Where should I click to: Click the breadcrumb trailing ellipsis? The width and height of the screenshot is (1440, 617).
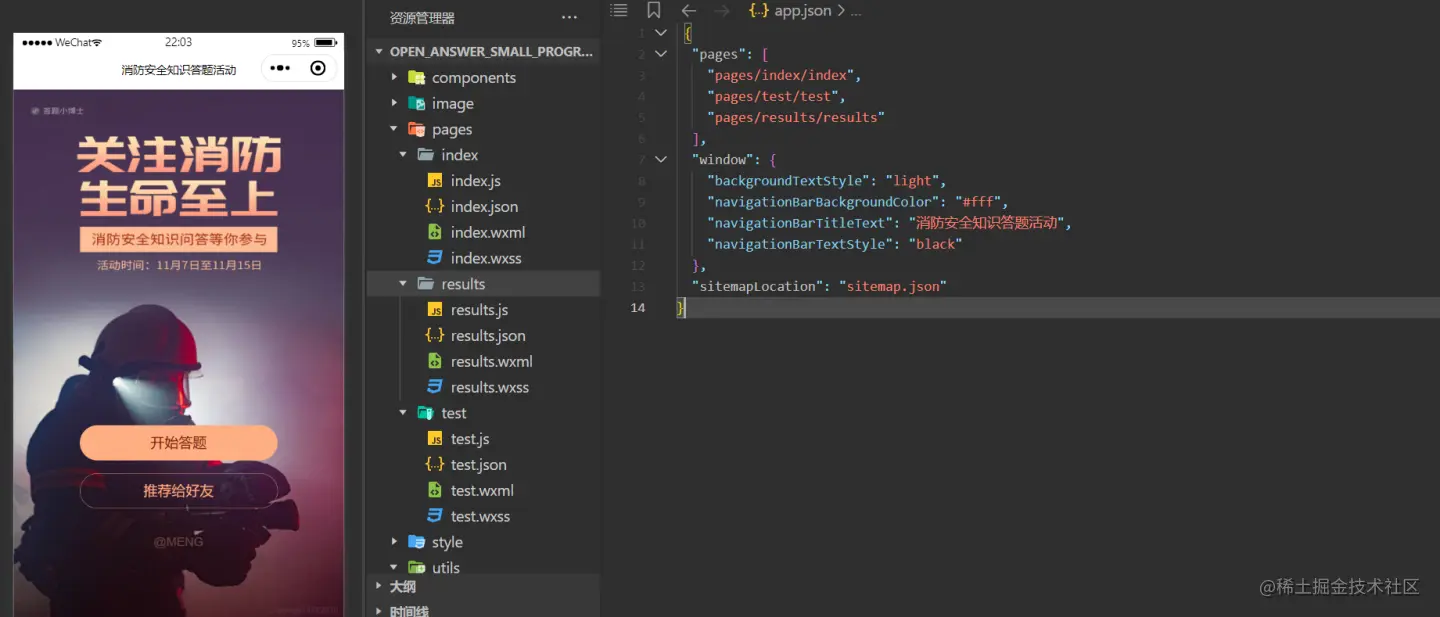(856, 11)
